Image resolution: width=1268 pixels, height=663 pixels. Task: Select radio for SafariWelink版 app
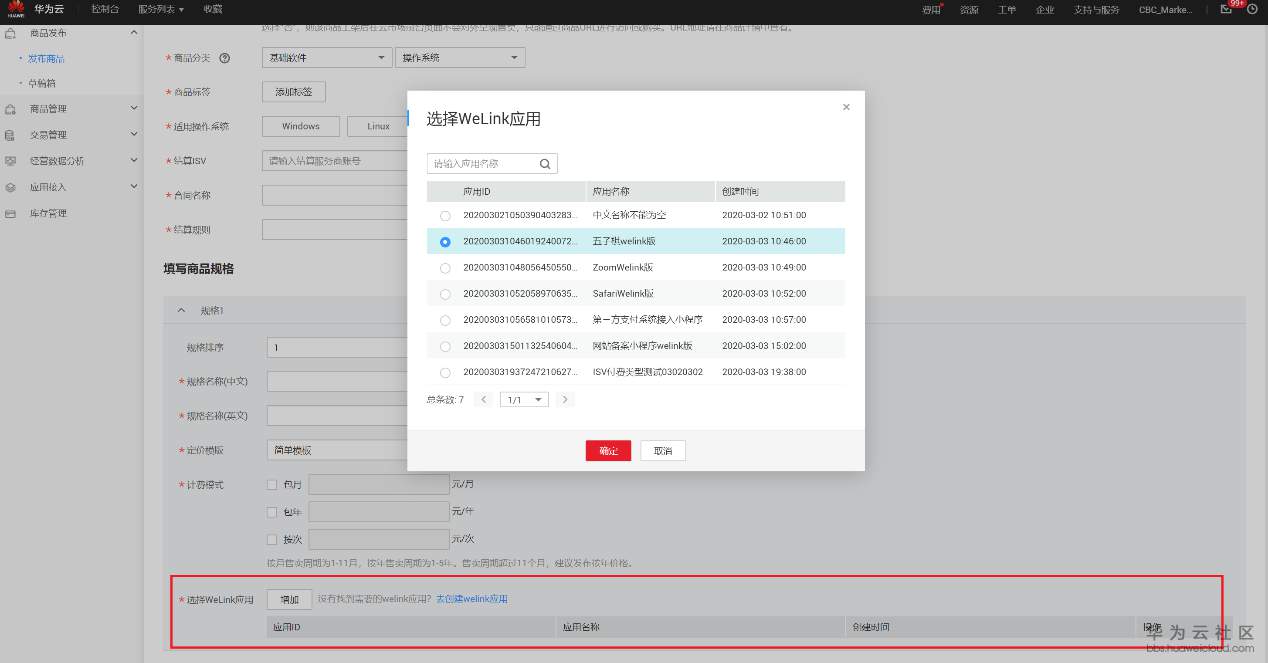click(x=445, y=294)
